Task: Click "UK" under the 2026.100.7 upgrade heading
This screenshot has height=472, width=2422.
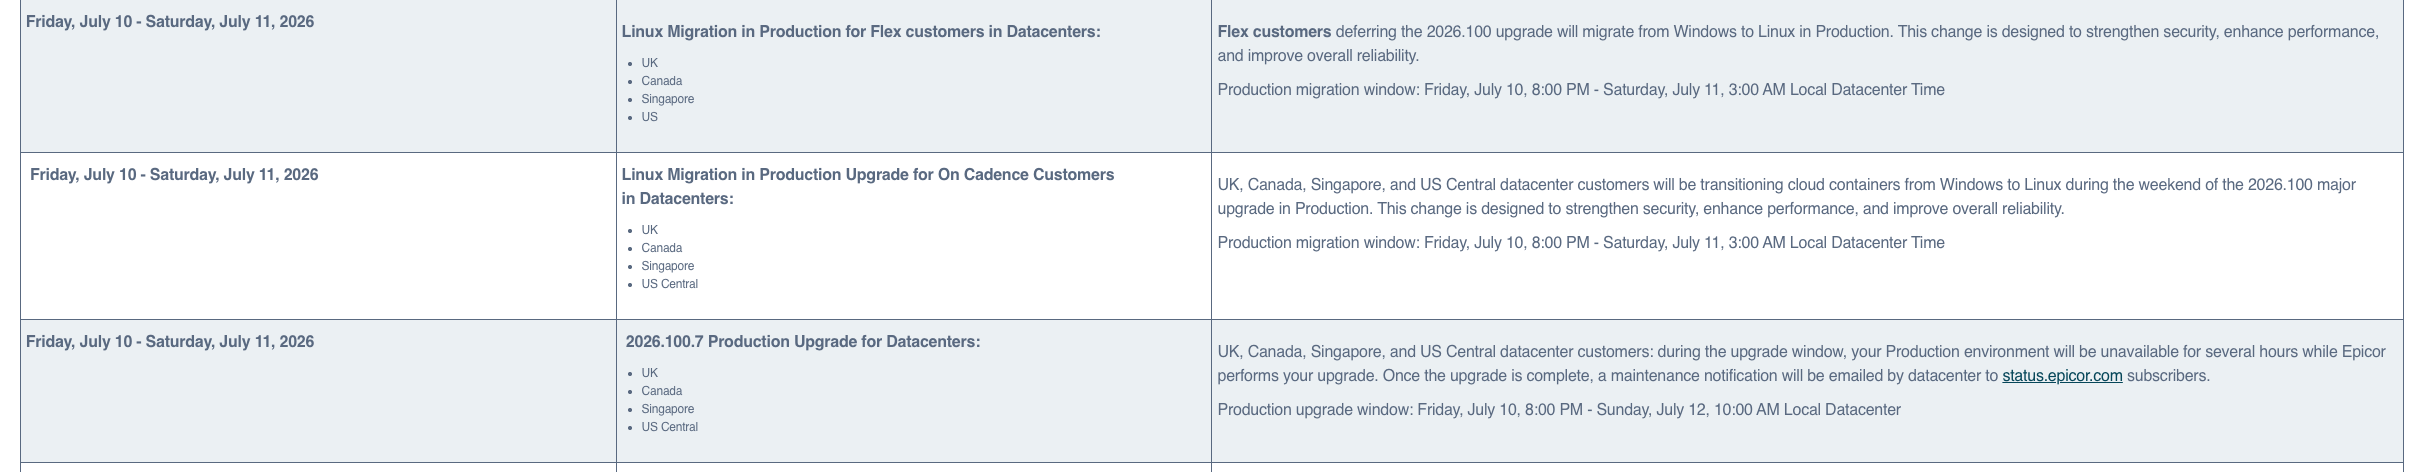Action: coord(650,373)
